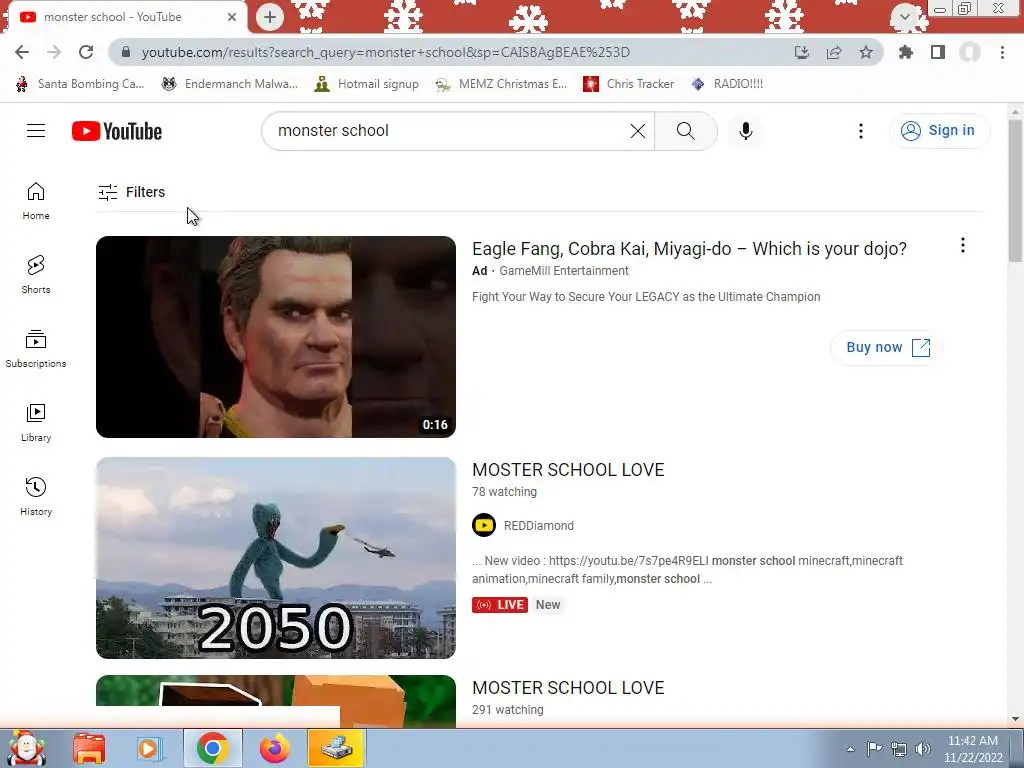
Task: Click the YouTube logo
Action: [117, 131]
